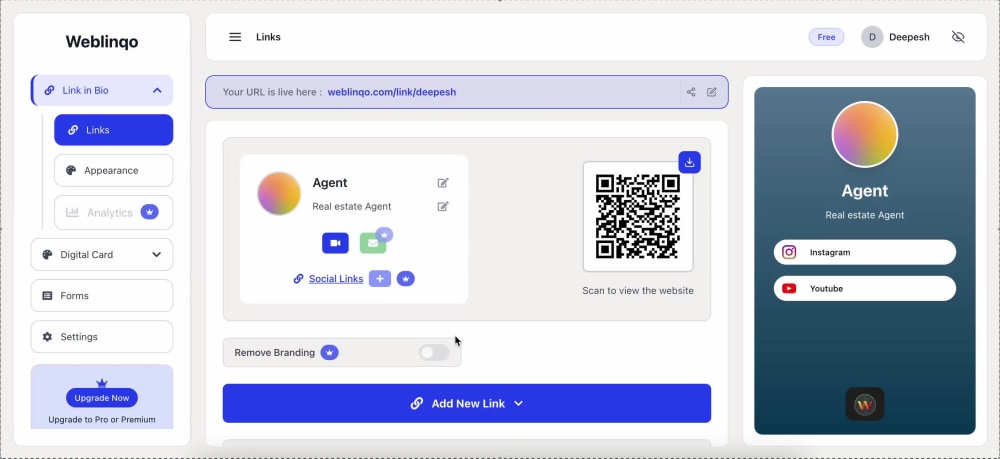This screenshot has height=459, width=1000.
Task: Click the crossed-eye icon in header
Action: click(958, 37)
